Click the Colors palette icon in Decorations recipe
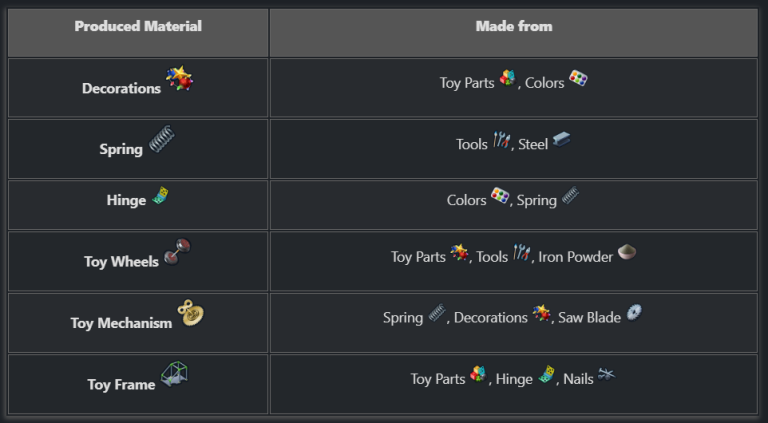 point(578,80)
